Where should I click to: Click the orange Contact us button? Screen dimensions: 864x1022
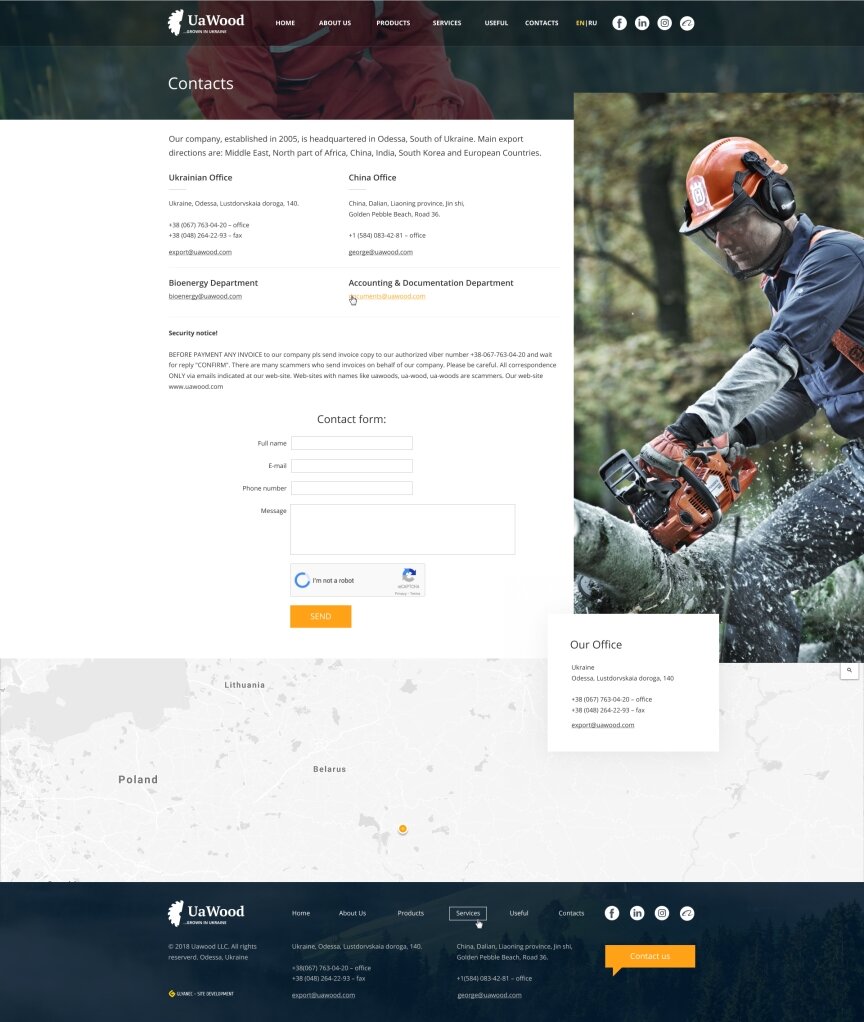click(650, 956)
